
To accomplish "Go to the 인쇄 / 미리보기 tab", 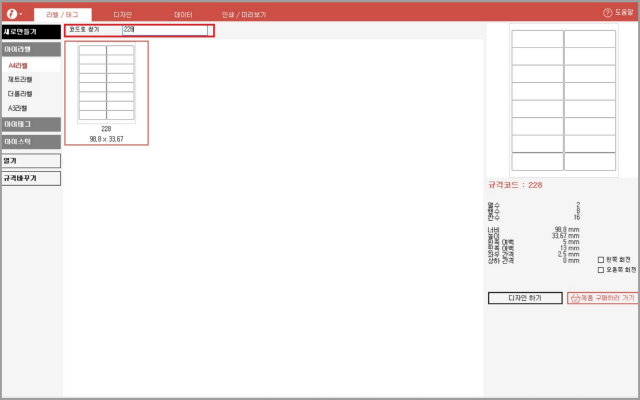I will pyautogui.click(x=244, y=15).
